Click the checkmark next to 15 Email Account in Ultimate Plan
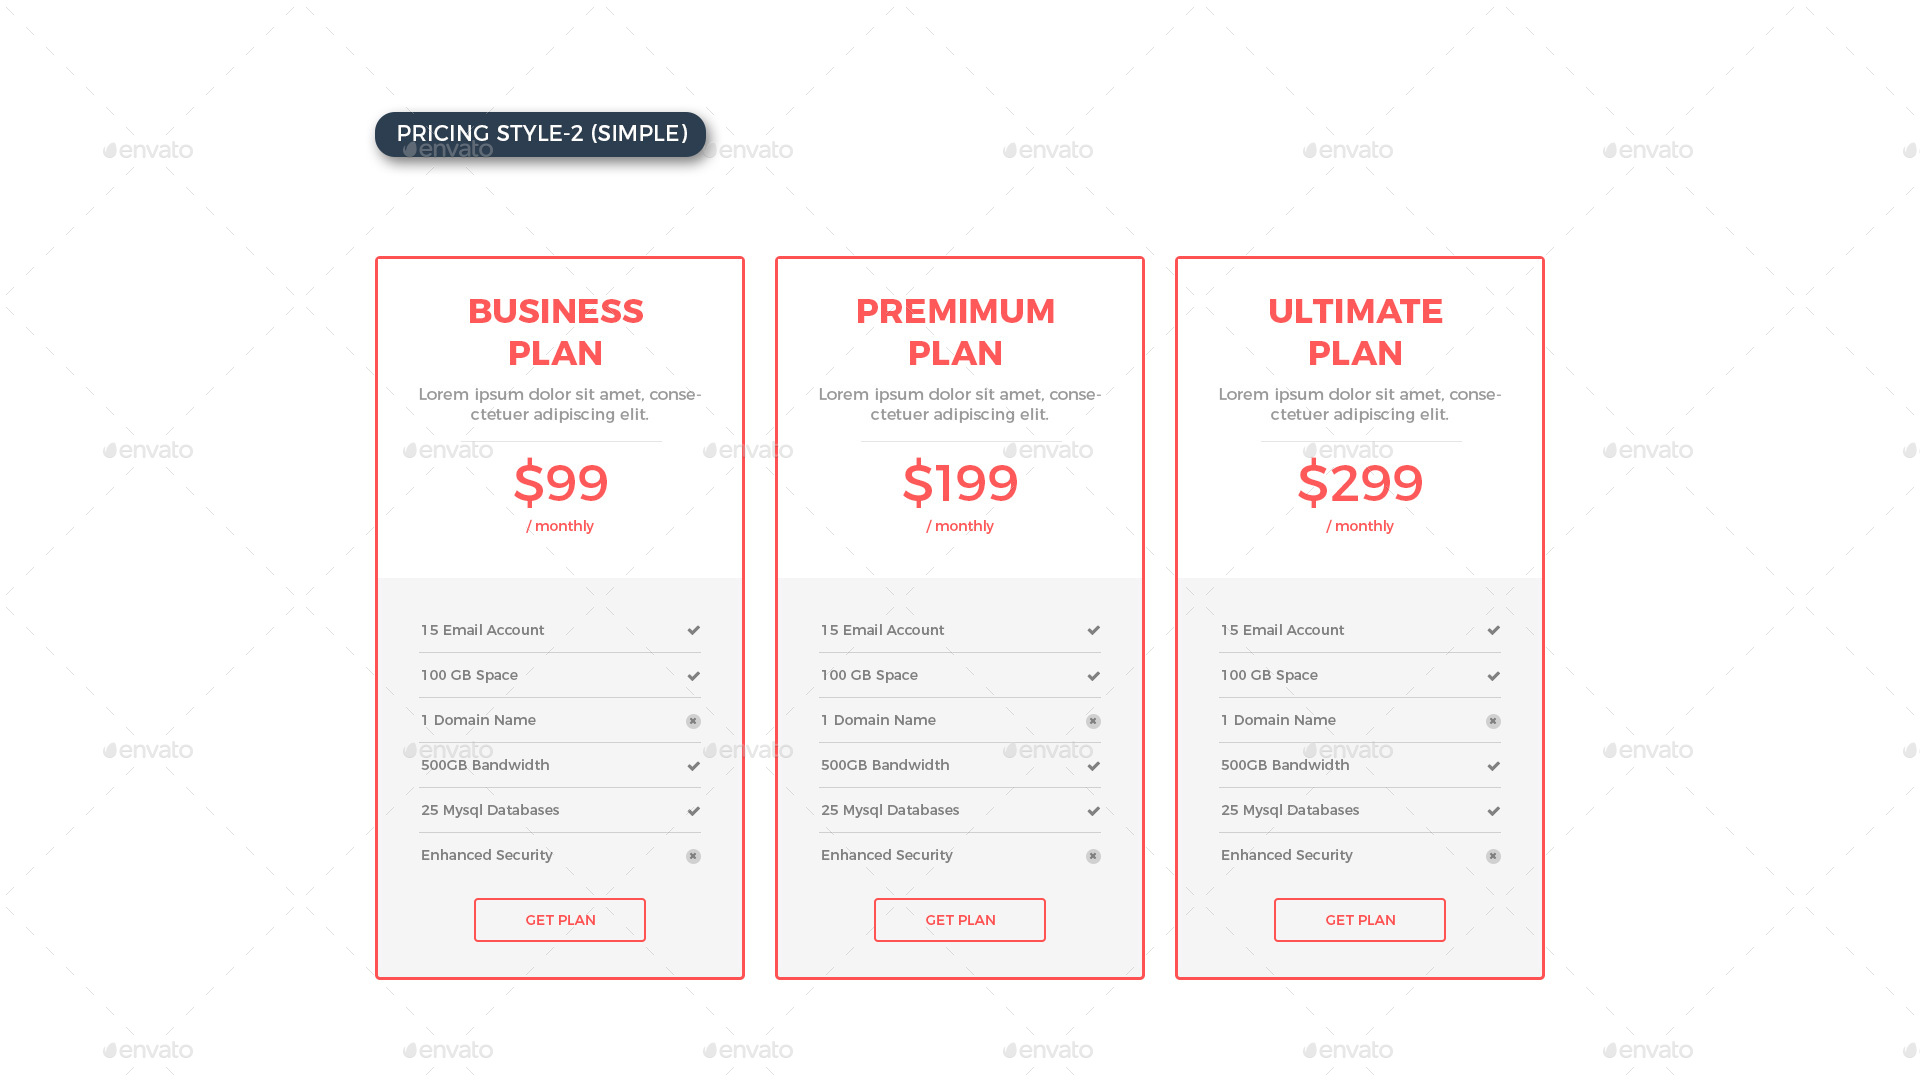The height and width of the screenshot is (1080, 1920). tap(1493, 630)
